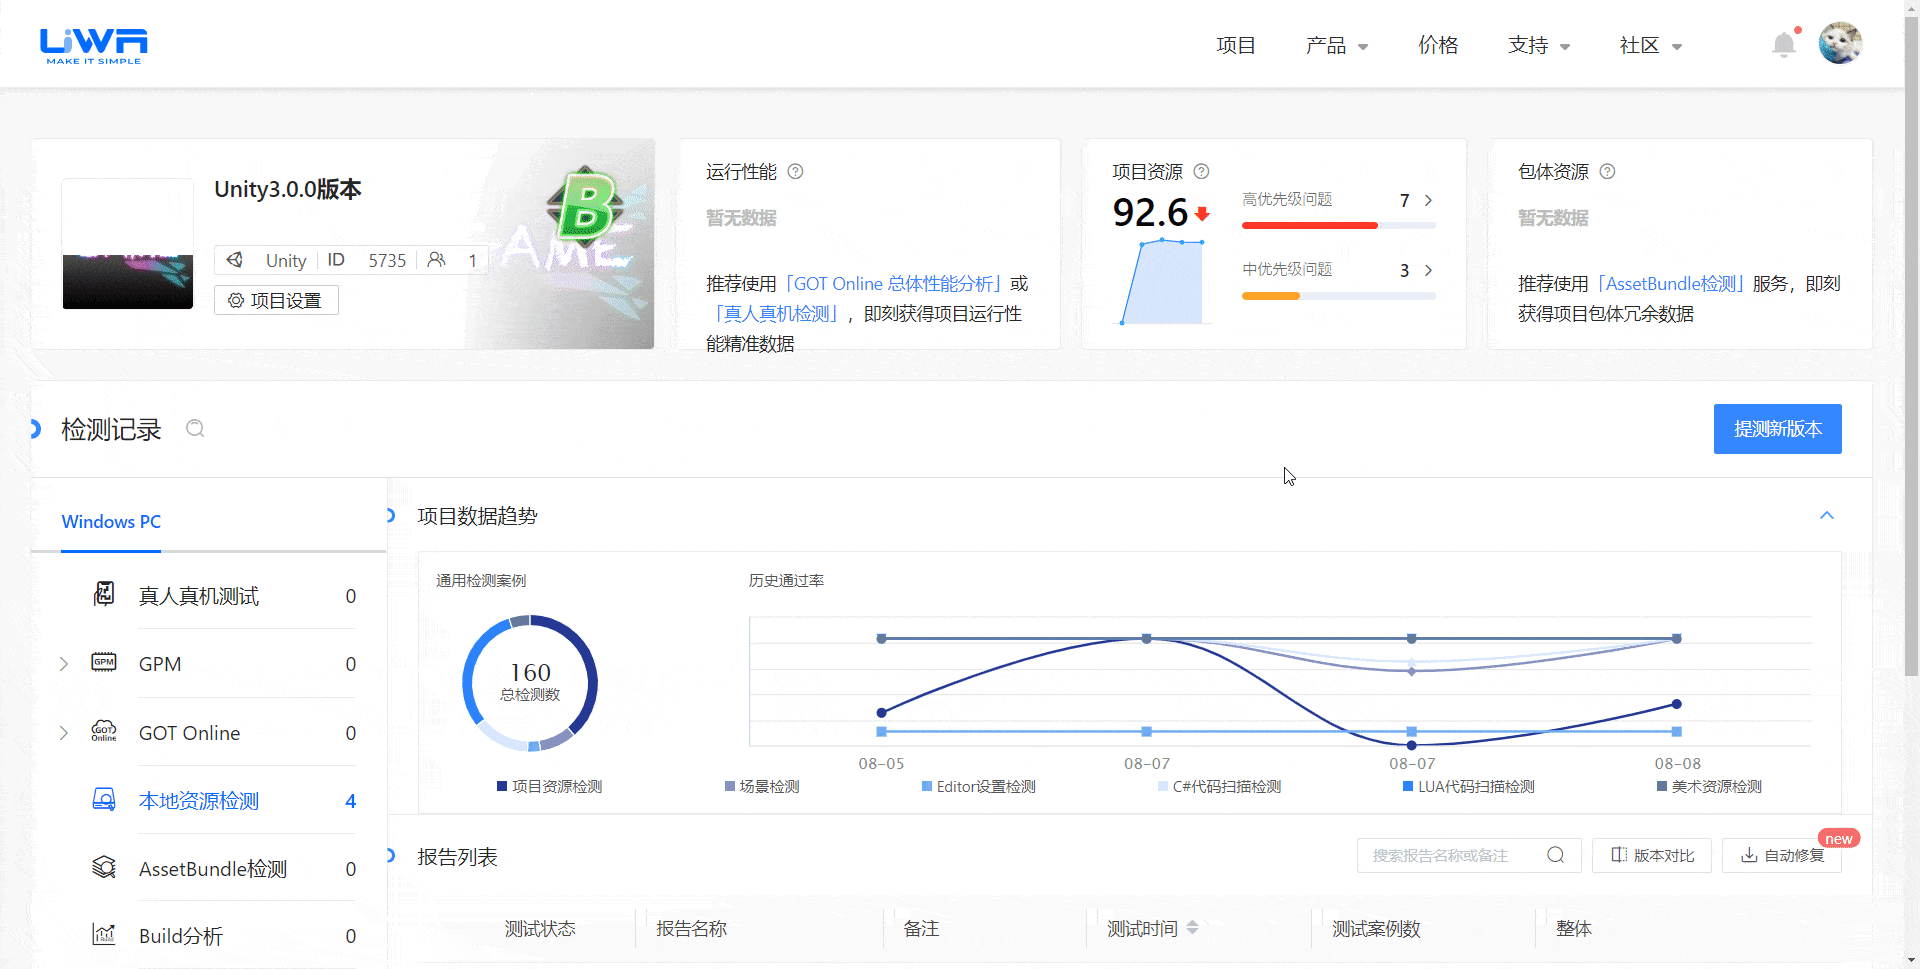Click the help icon beside 包体资源
1920x969 pixels.
(x=1607, y=171)
